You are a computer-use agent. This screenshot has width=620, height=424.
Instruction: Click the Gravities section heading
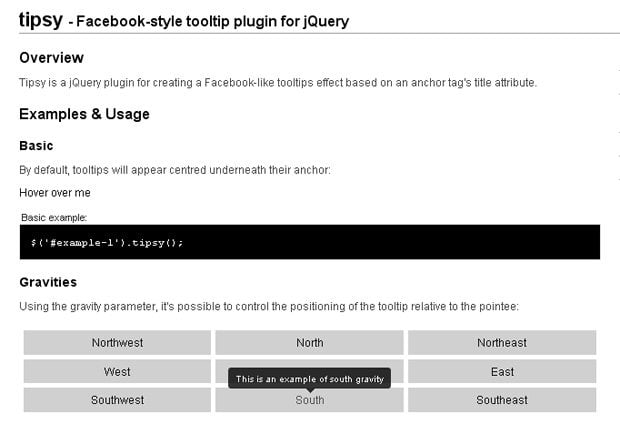tap(48, 282)
